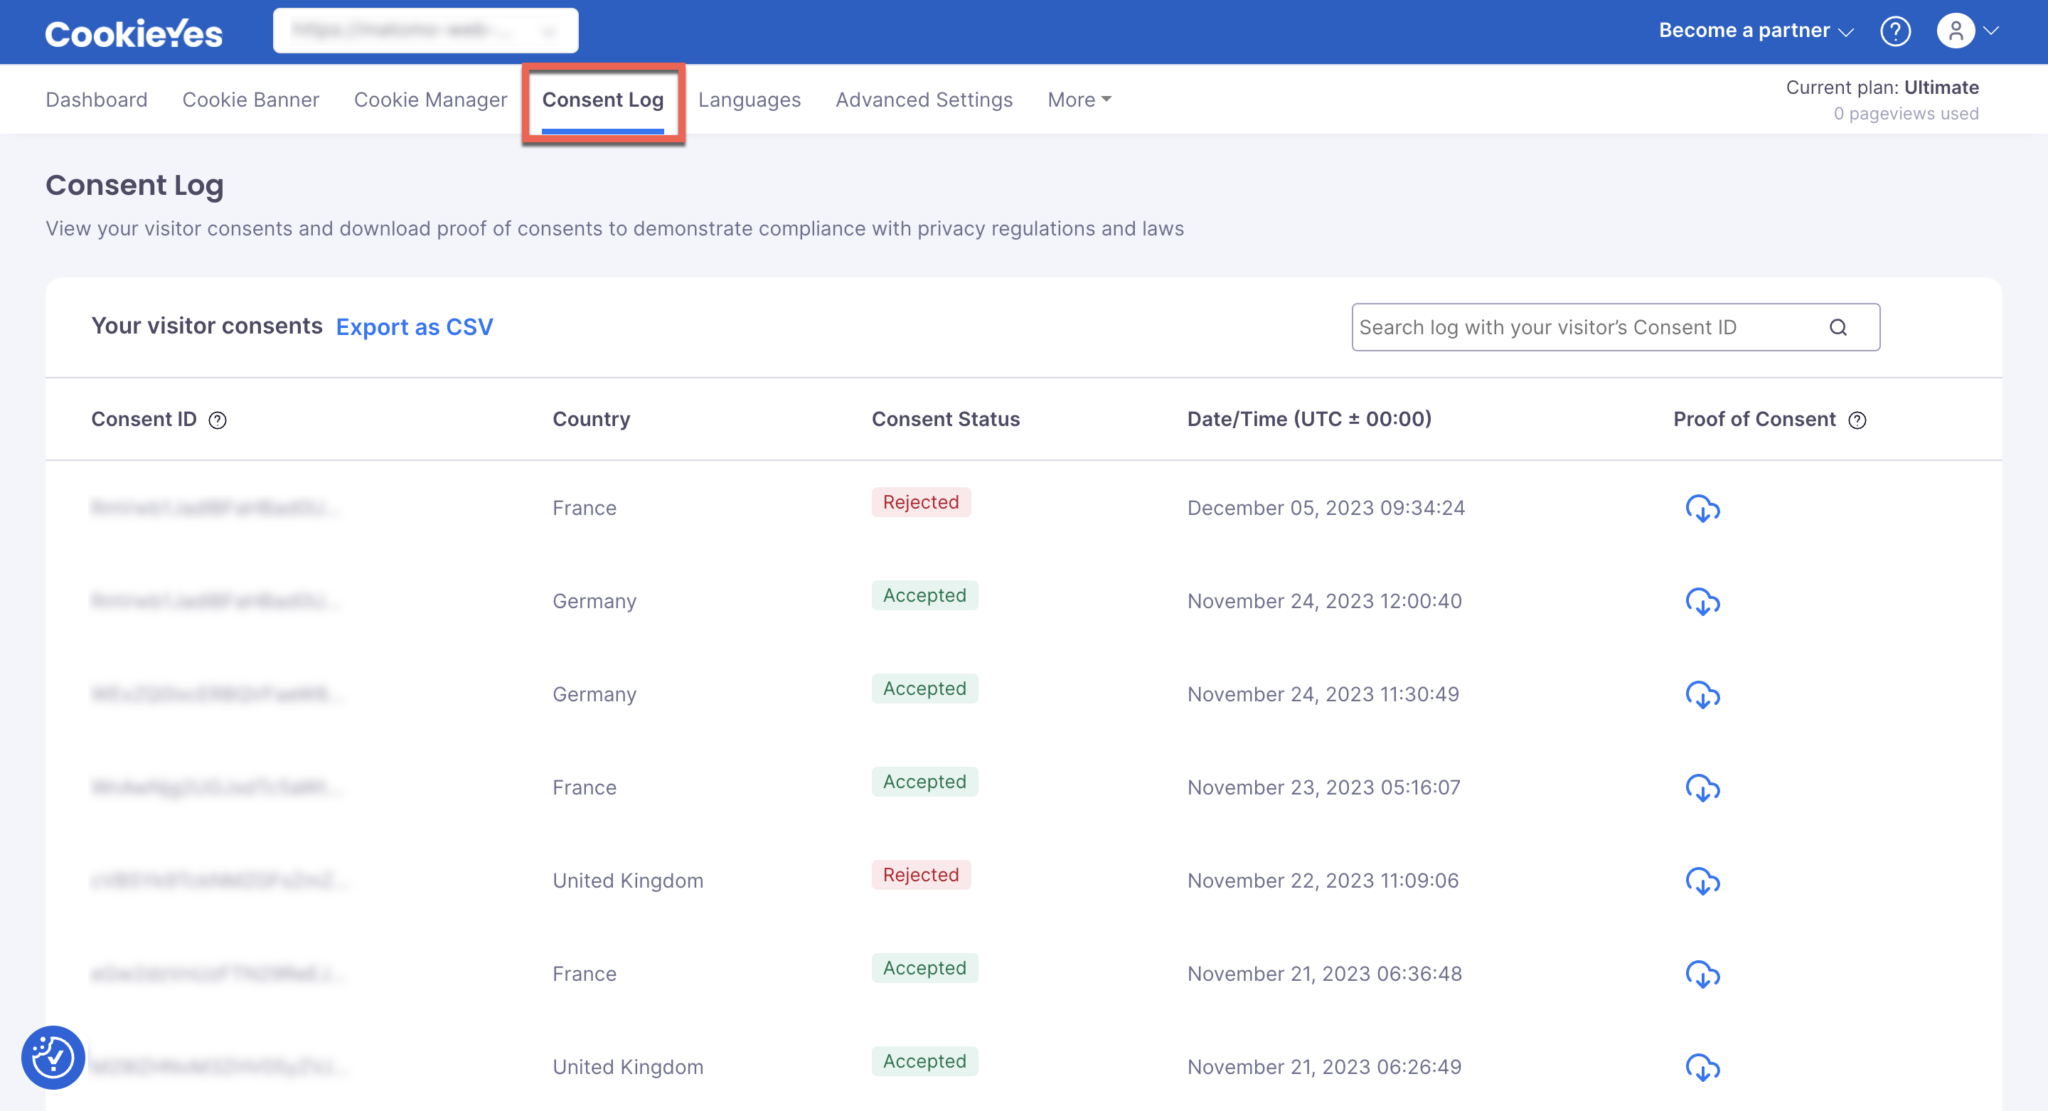Download proof for the United Kingdom rejected consent
The height and width of the screenshot is (1111, 2048).
(x=1703, y=882)
